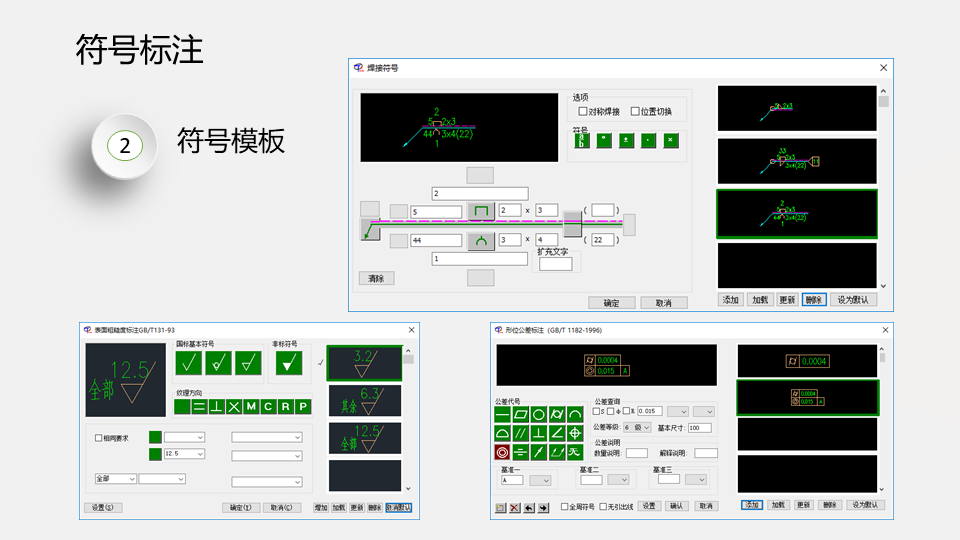Select the perpendicularity tolerance symbol
Viewport: 960px width, 540px height.
coord(539,433)
